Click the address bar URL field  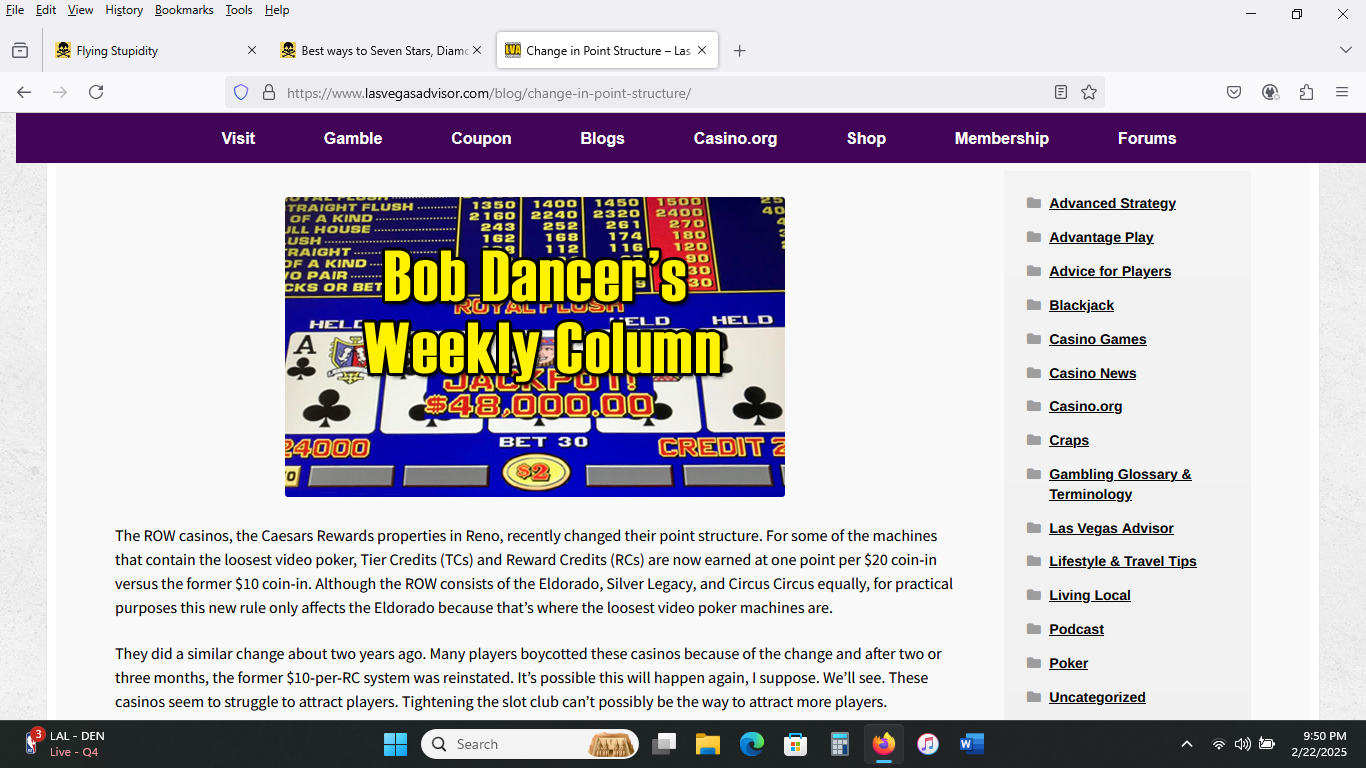[664, 92]
